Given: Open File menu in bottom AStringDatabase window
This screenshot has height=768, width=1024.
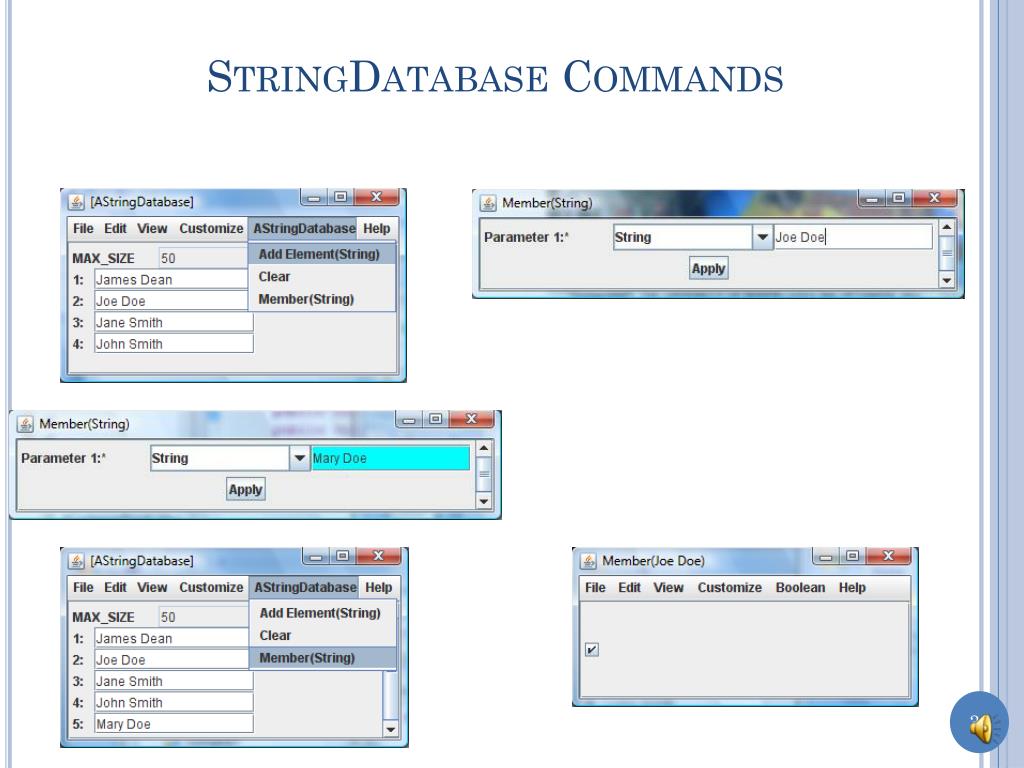Looking at the screenshot, I should tap(83, 588).
